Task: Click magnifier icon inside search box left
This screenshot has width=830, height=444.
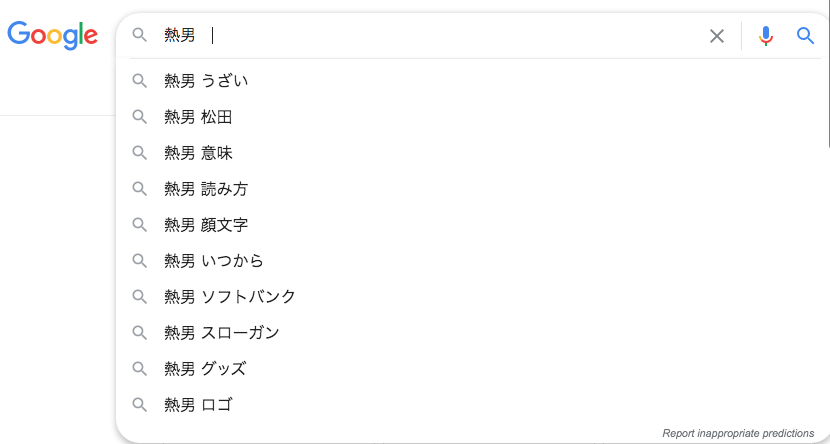Action: [140, 36]
